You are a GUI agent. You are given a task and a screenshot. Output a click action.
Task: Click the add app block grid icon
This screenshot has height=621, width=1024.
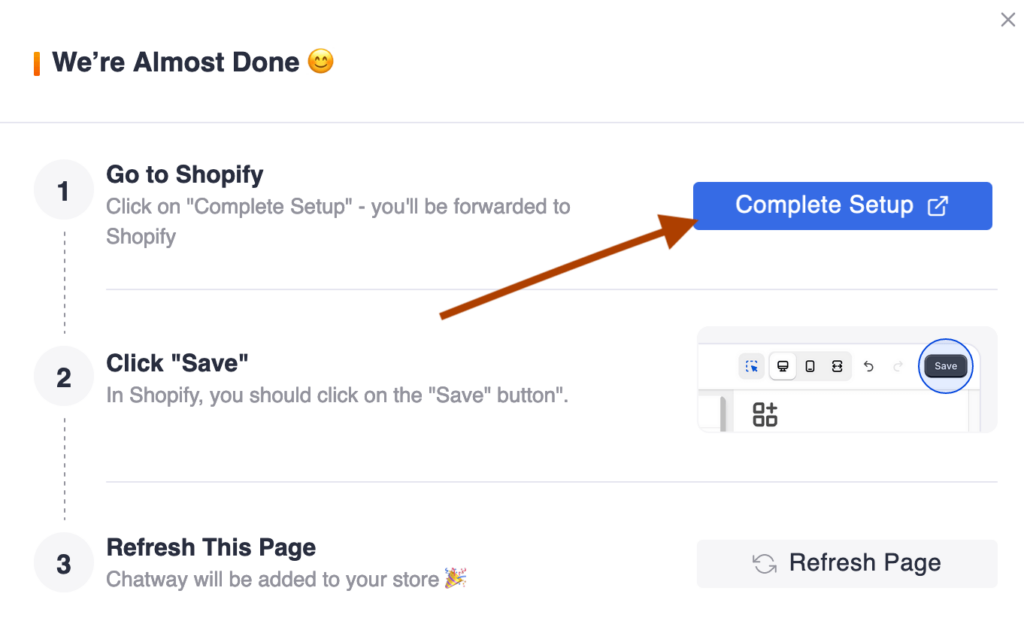pyautogui.click(x=765, y=414)
